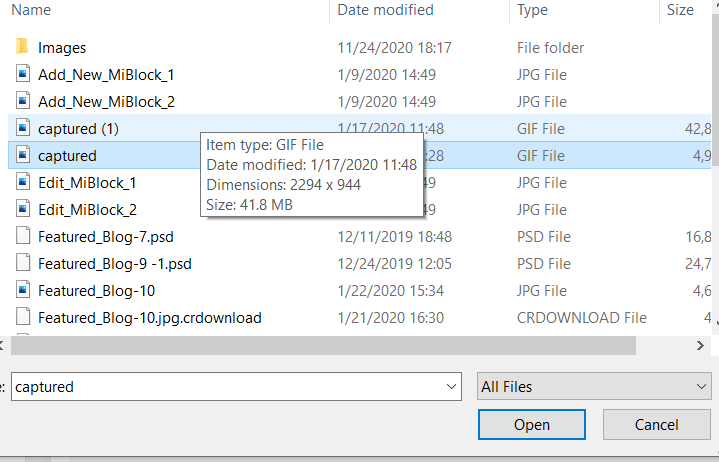The image size is (719, 462).
Task: Click the Featured_Blog-10 JPG image icon
Action: pyautogui.click(x=23, y=290)
